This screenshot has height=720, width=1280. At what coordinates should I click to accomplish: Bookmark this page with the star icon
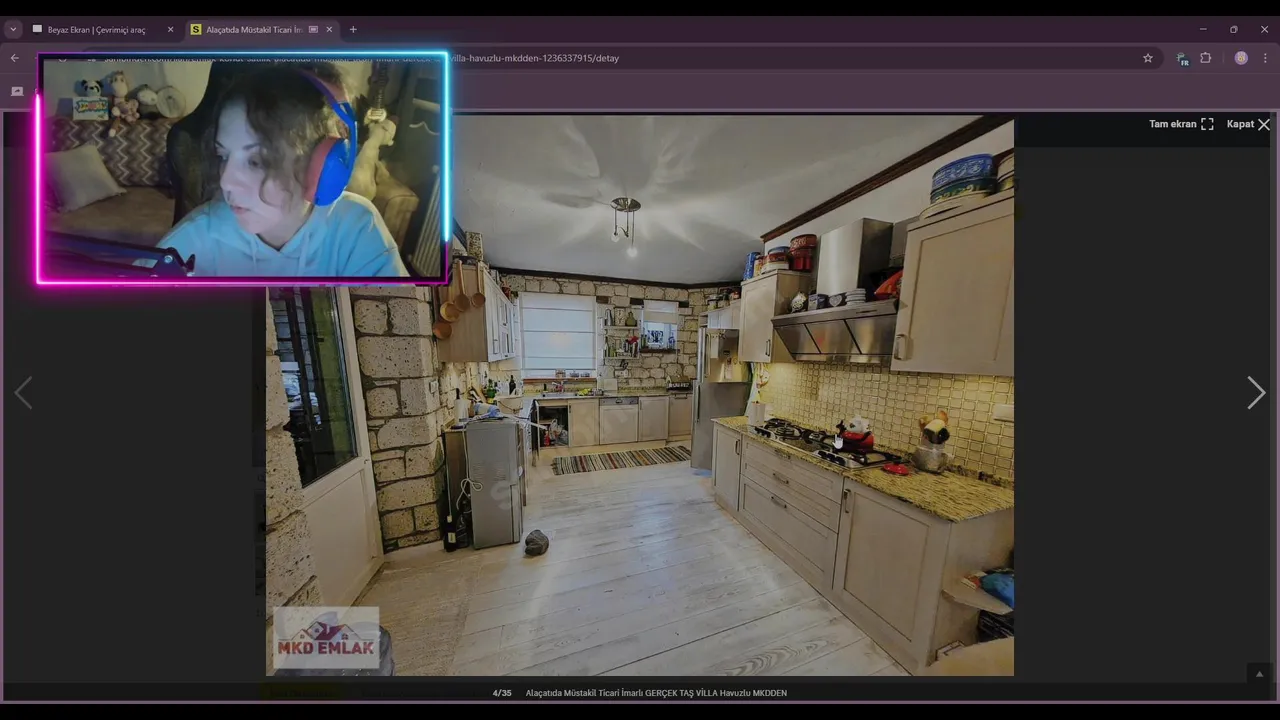pos(1148,58)
